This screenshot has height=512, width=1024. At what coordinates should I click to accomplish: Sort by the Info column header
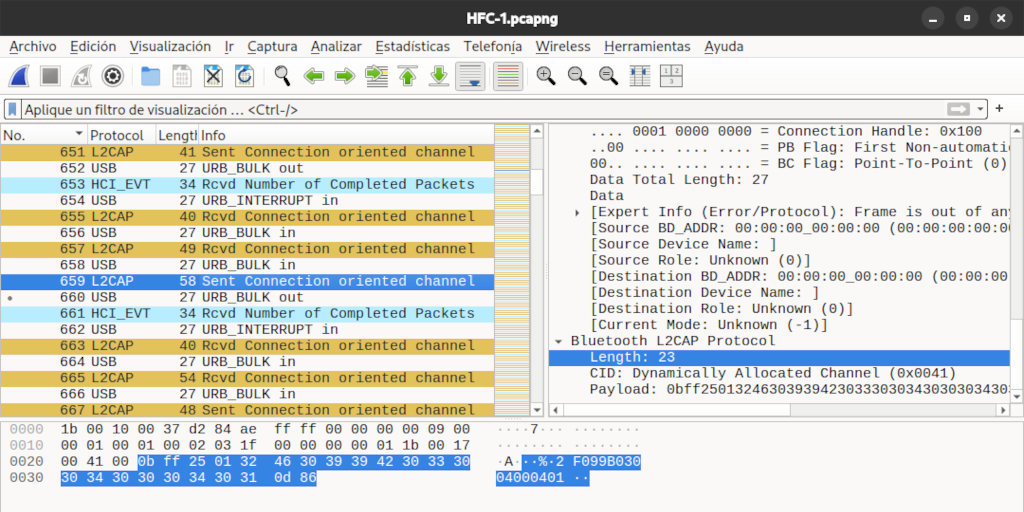tap(346, 135)
